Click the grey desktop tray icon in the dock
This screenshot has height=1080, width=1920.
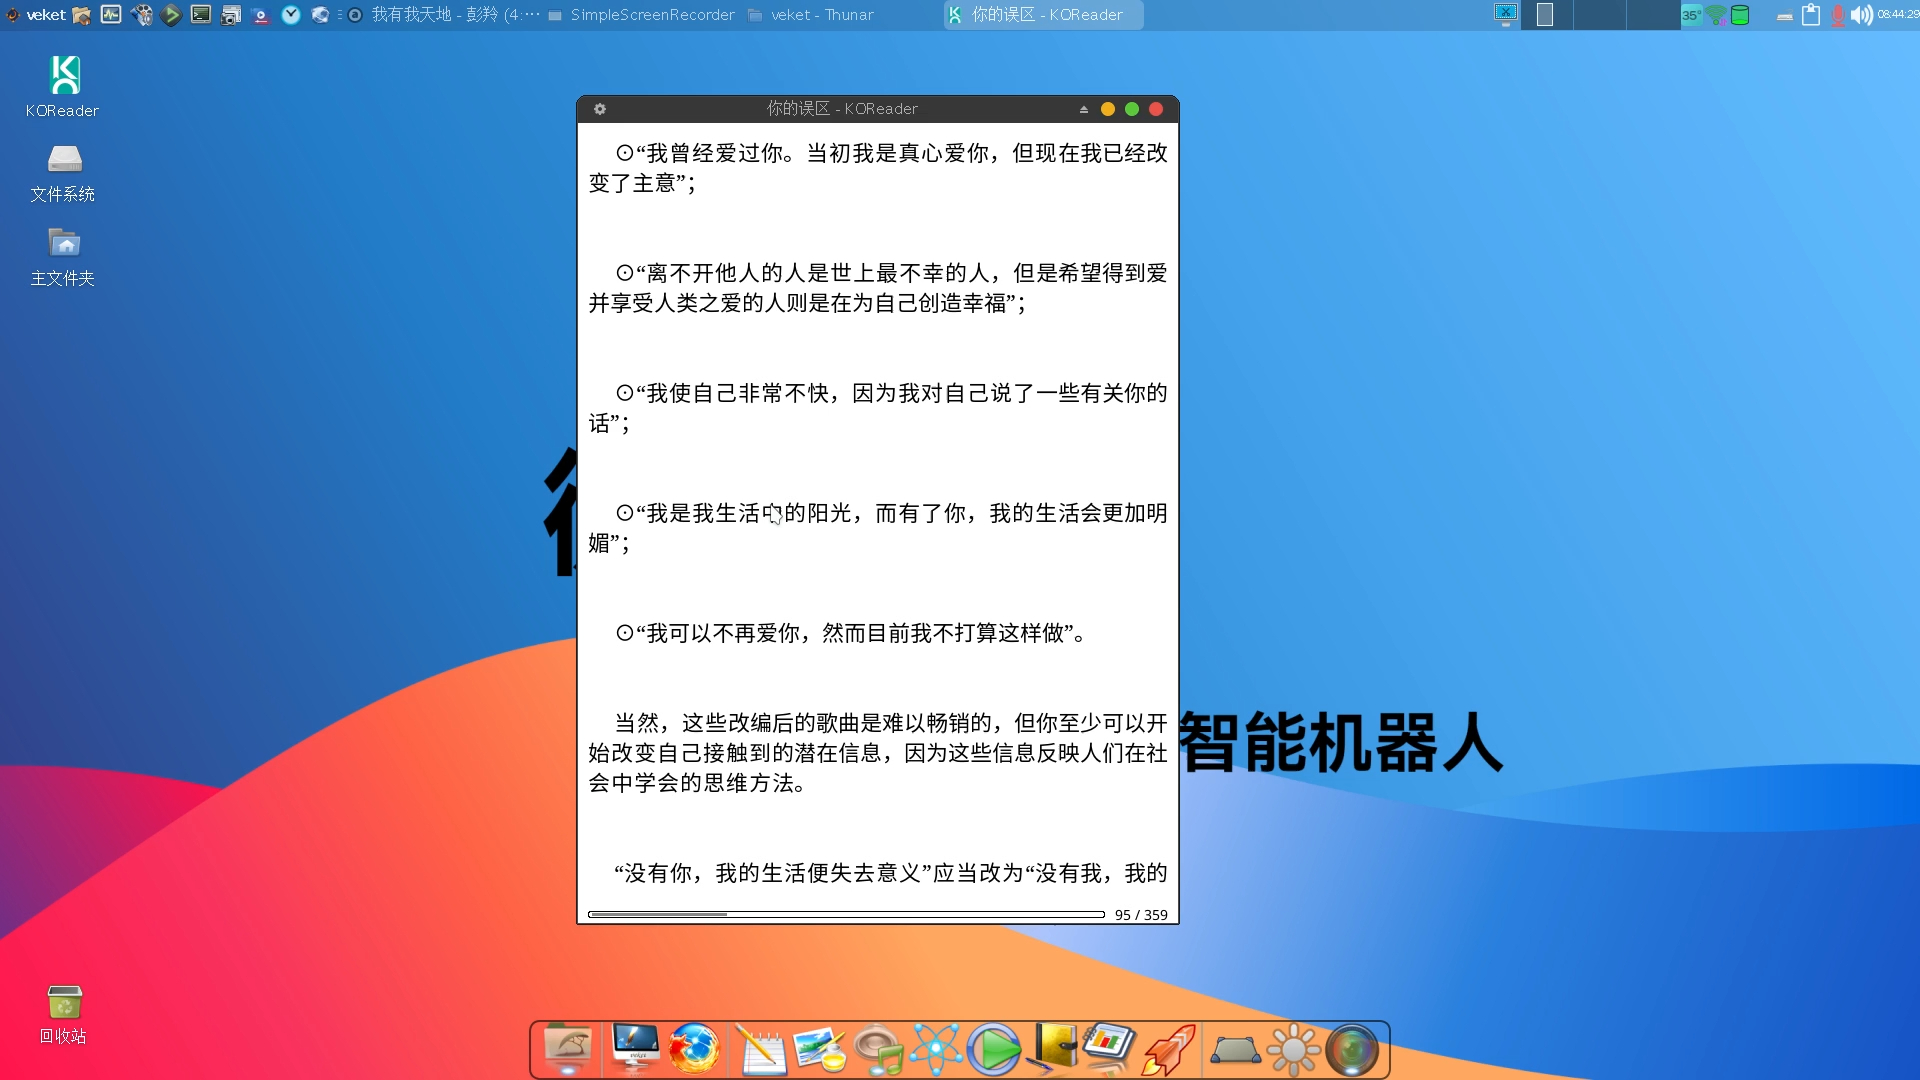pyautogui.click(x=1235, y=1050)
